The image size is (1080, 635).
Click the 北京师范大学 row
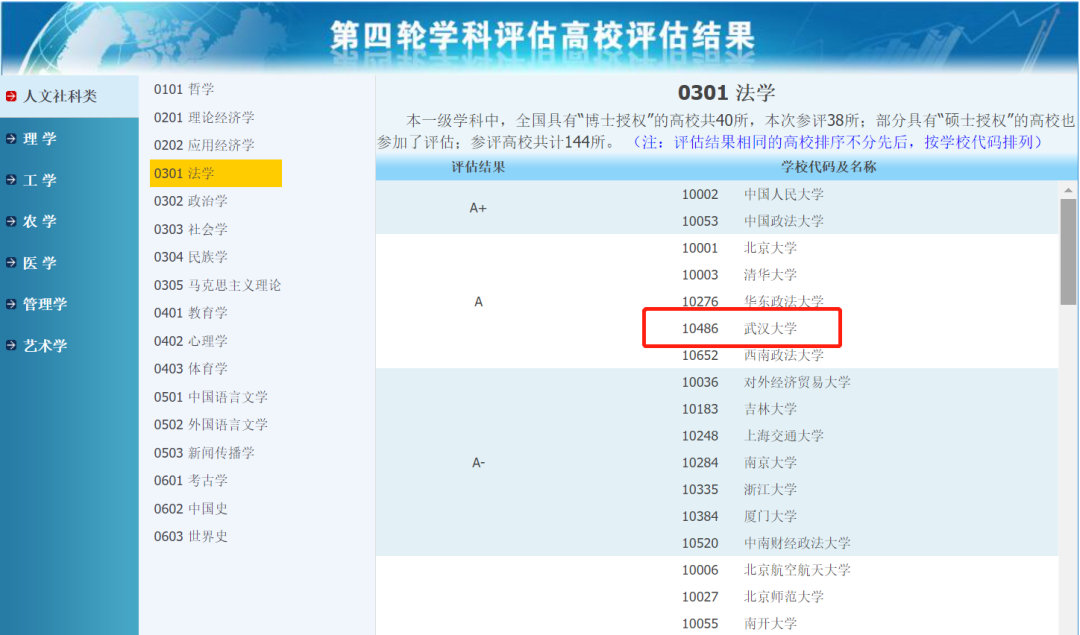pos(753,597)
